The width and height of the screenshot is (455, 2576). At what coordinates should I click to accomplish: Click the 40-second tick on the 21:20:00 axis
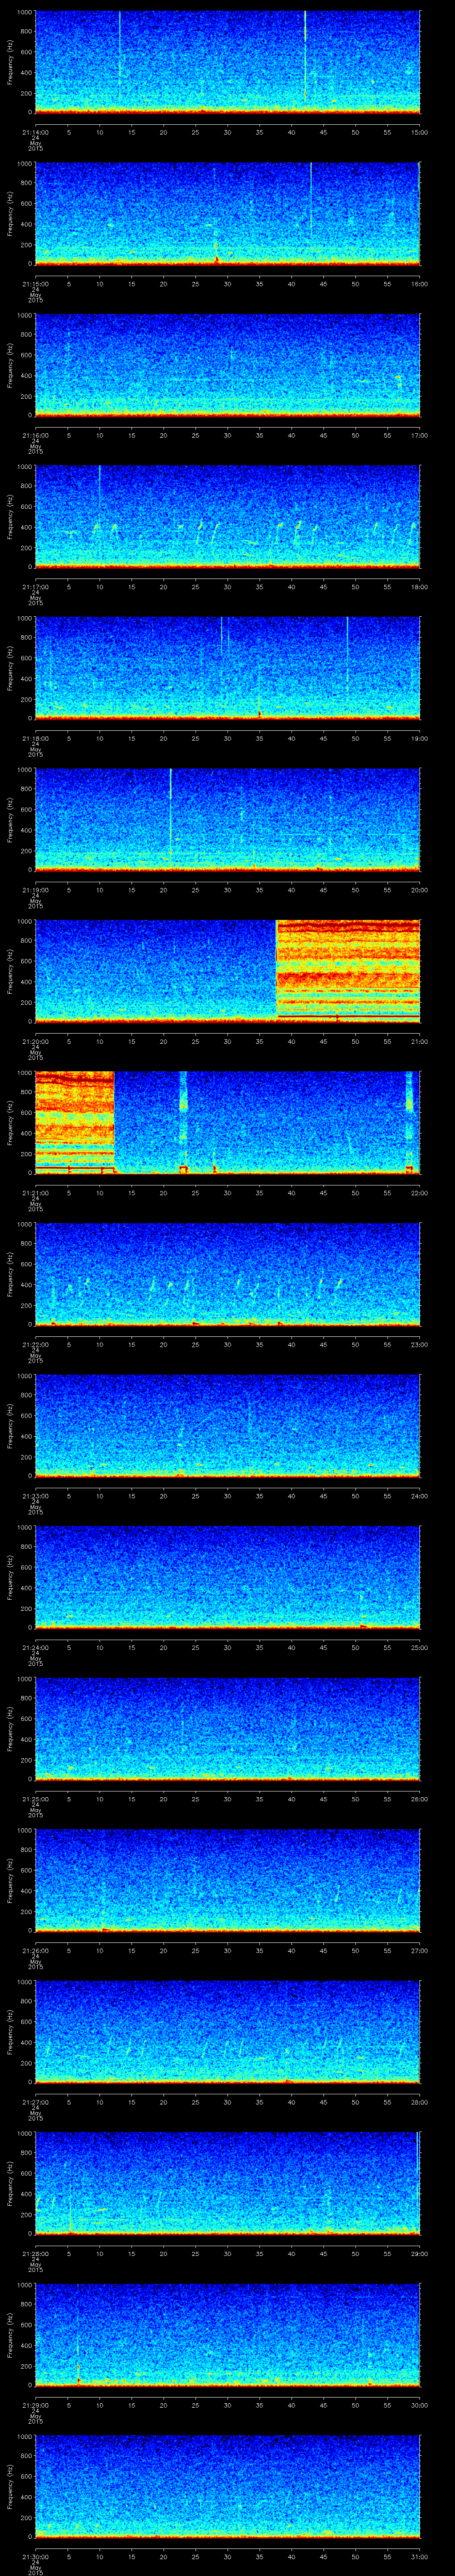point(291,1041)
